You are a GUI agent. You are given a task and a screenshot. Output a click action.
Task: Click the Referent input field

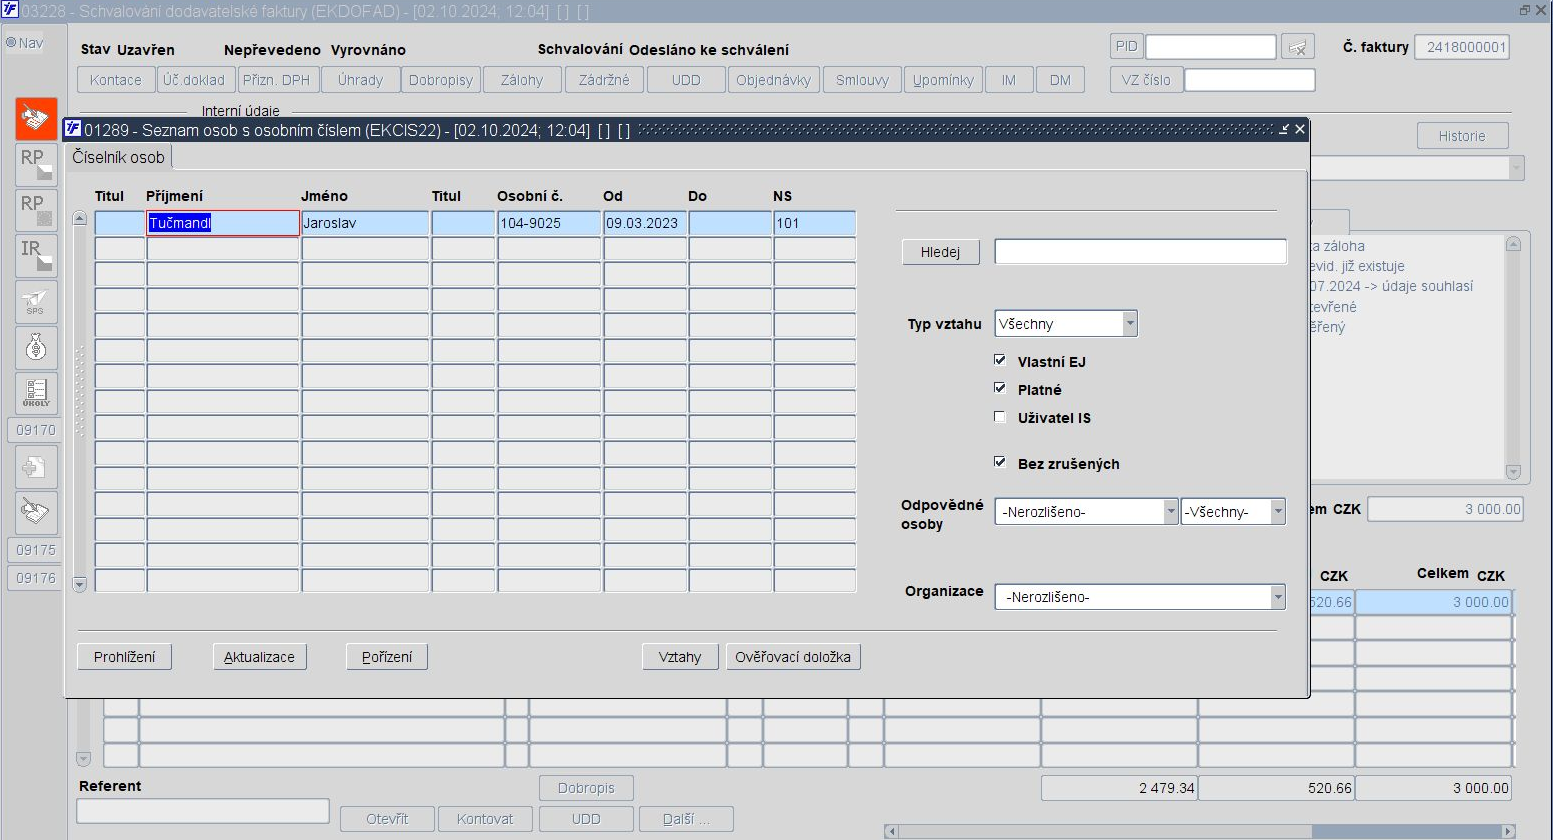(203, 811)
